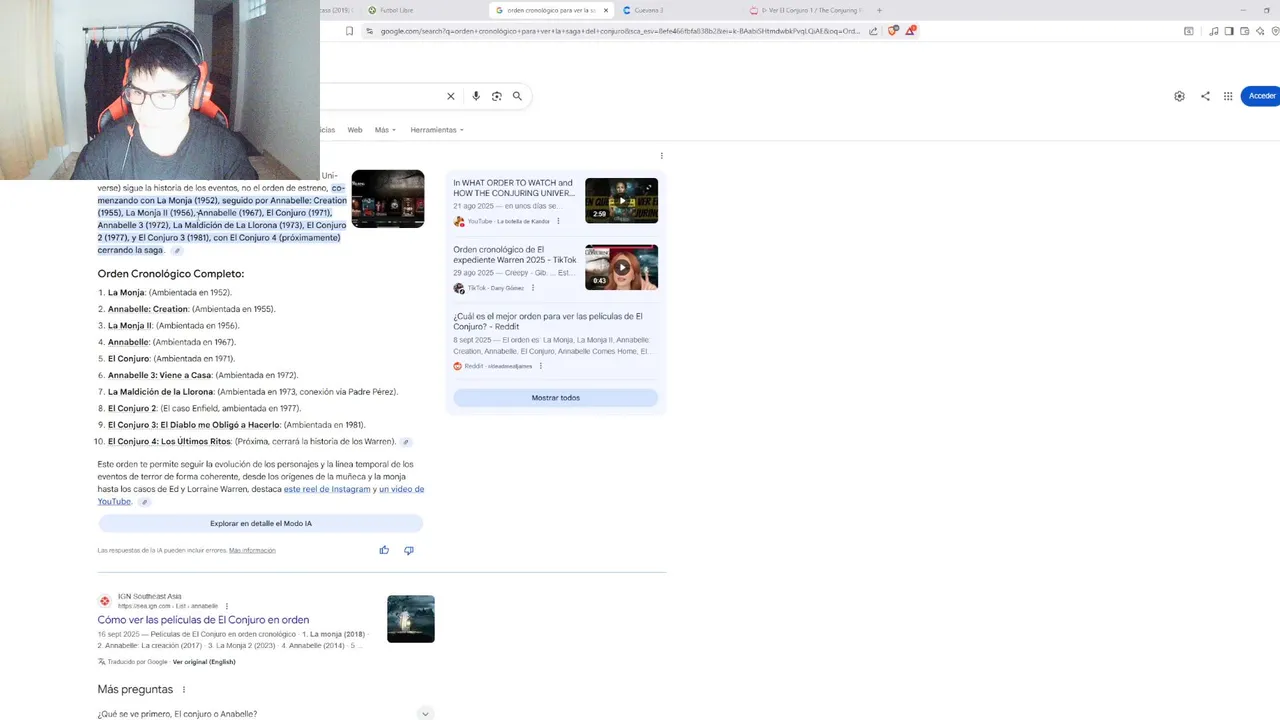Click the Acceder sign-in button

(x=1261, y=96)
